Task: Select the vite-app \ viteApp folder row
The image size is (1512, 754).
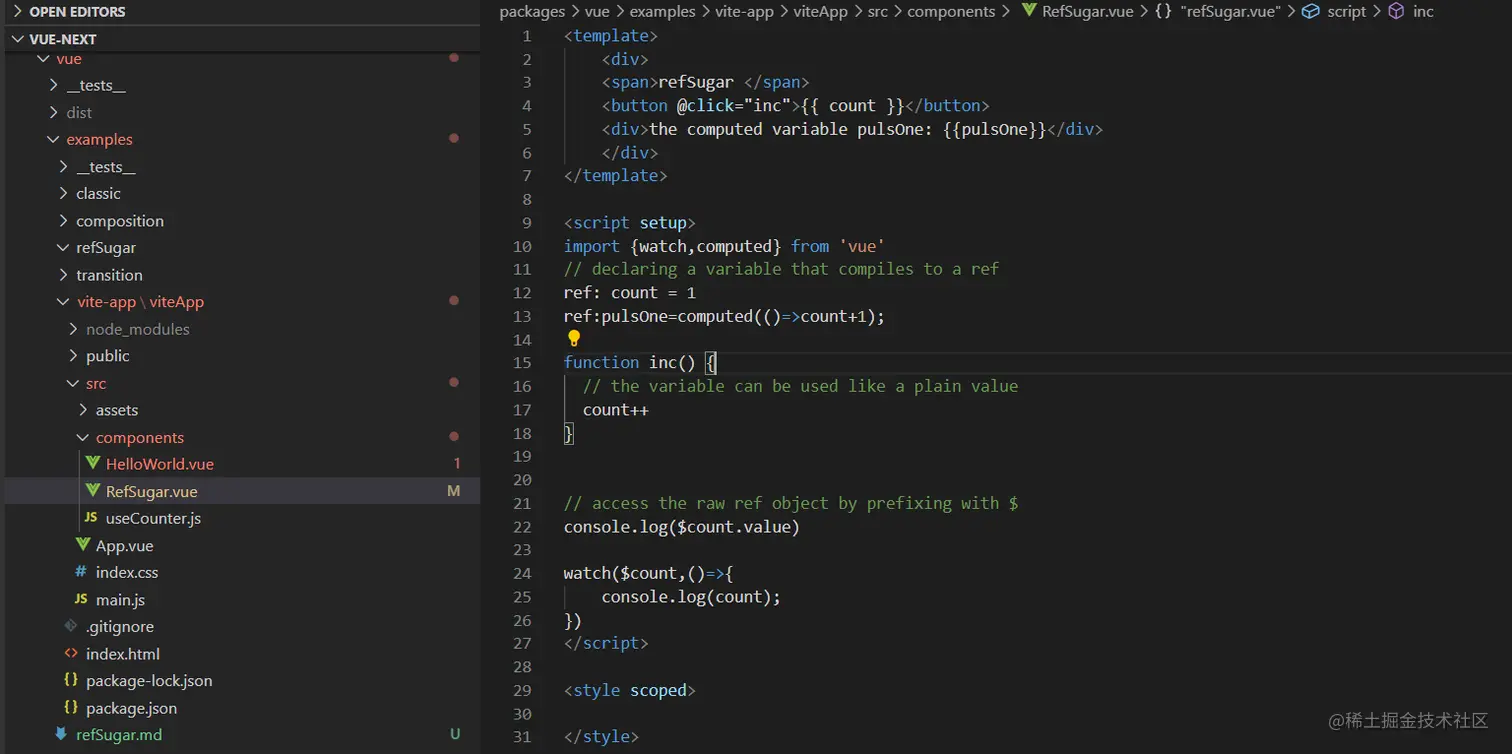Action: [242, 301]
